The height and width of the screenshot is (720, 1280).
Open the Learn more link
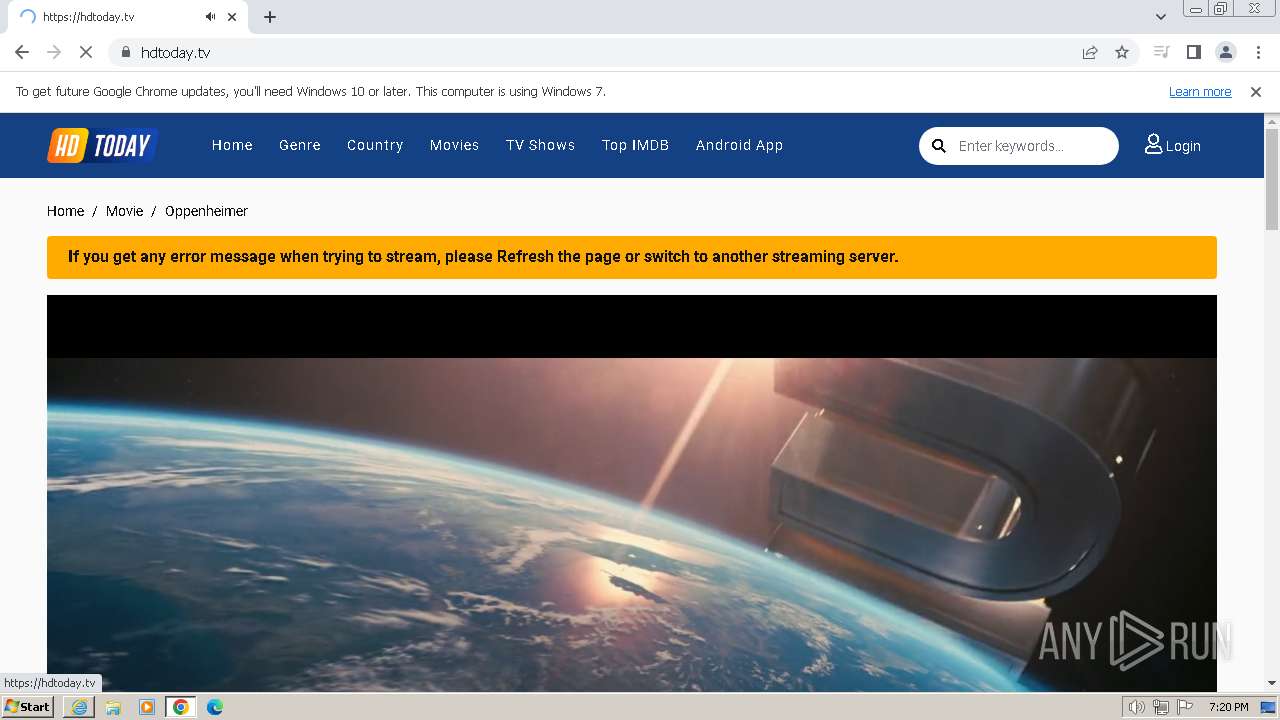[x=1200, y=92]
